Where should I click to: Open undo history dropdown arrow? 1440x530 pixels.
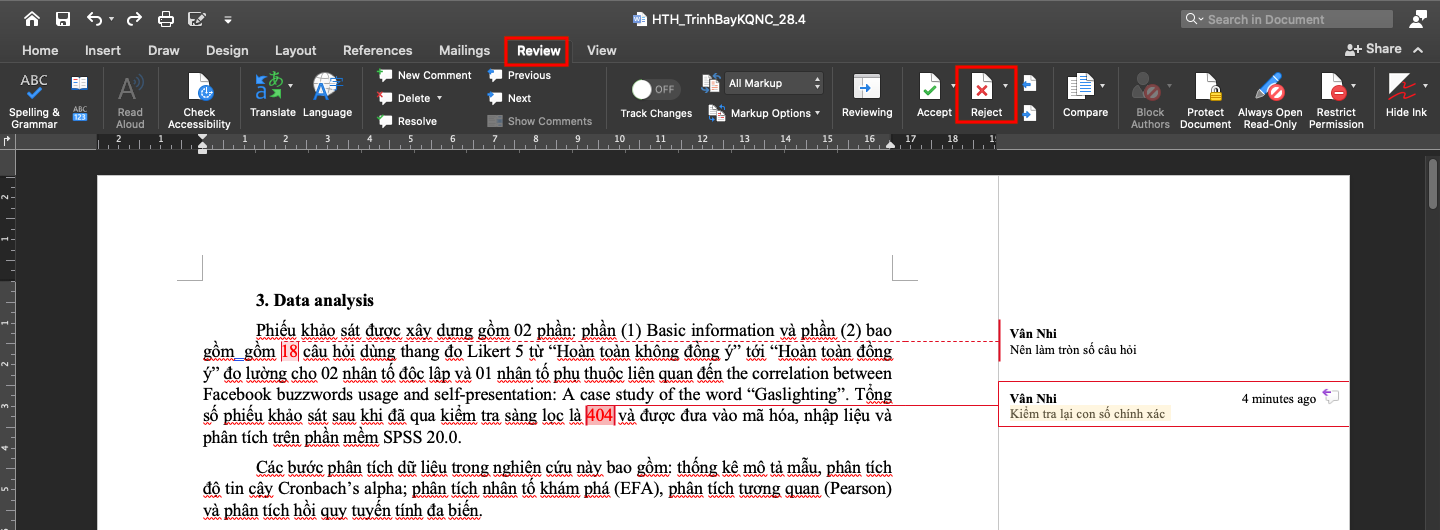(111, 19)
